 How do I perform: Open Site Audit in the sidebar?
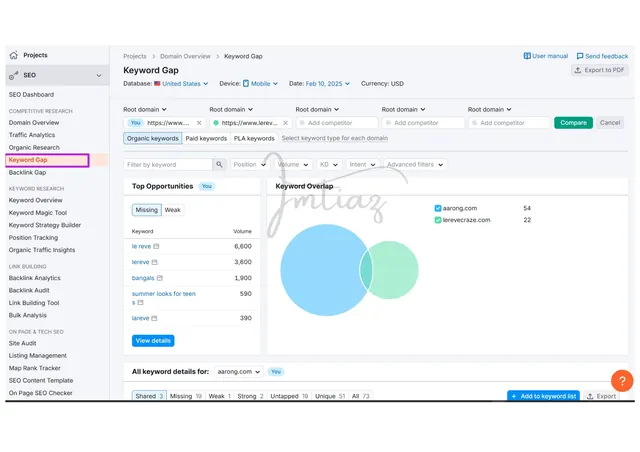[22, 343]
